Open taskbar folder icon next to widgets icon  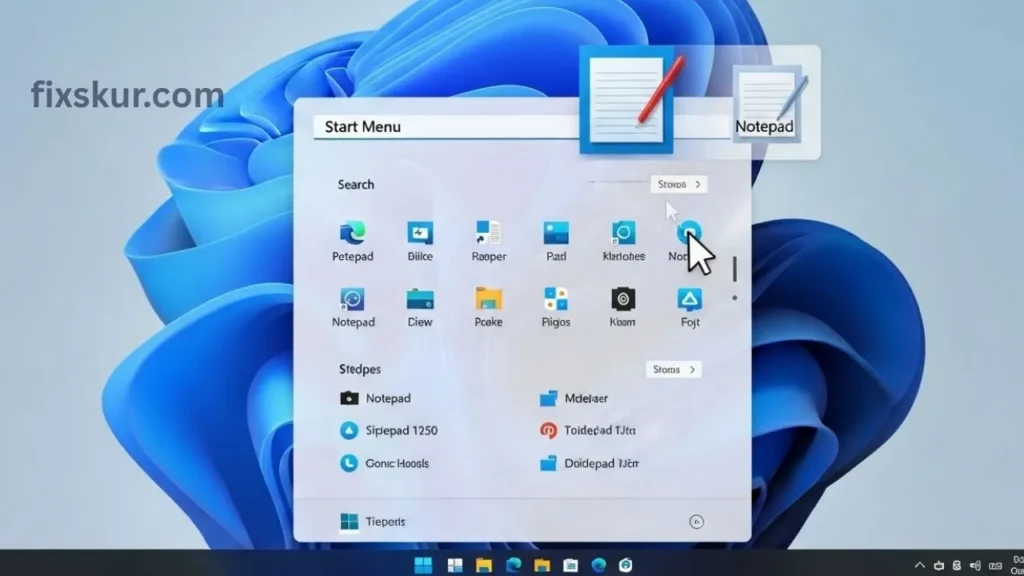484,565
